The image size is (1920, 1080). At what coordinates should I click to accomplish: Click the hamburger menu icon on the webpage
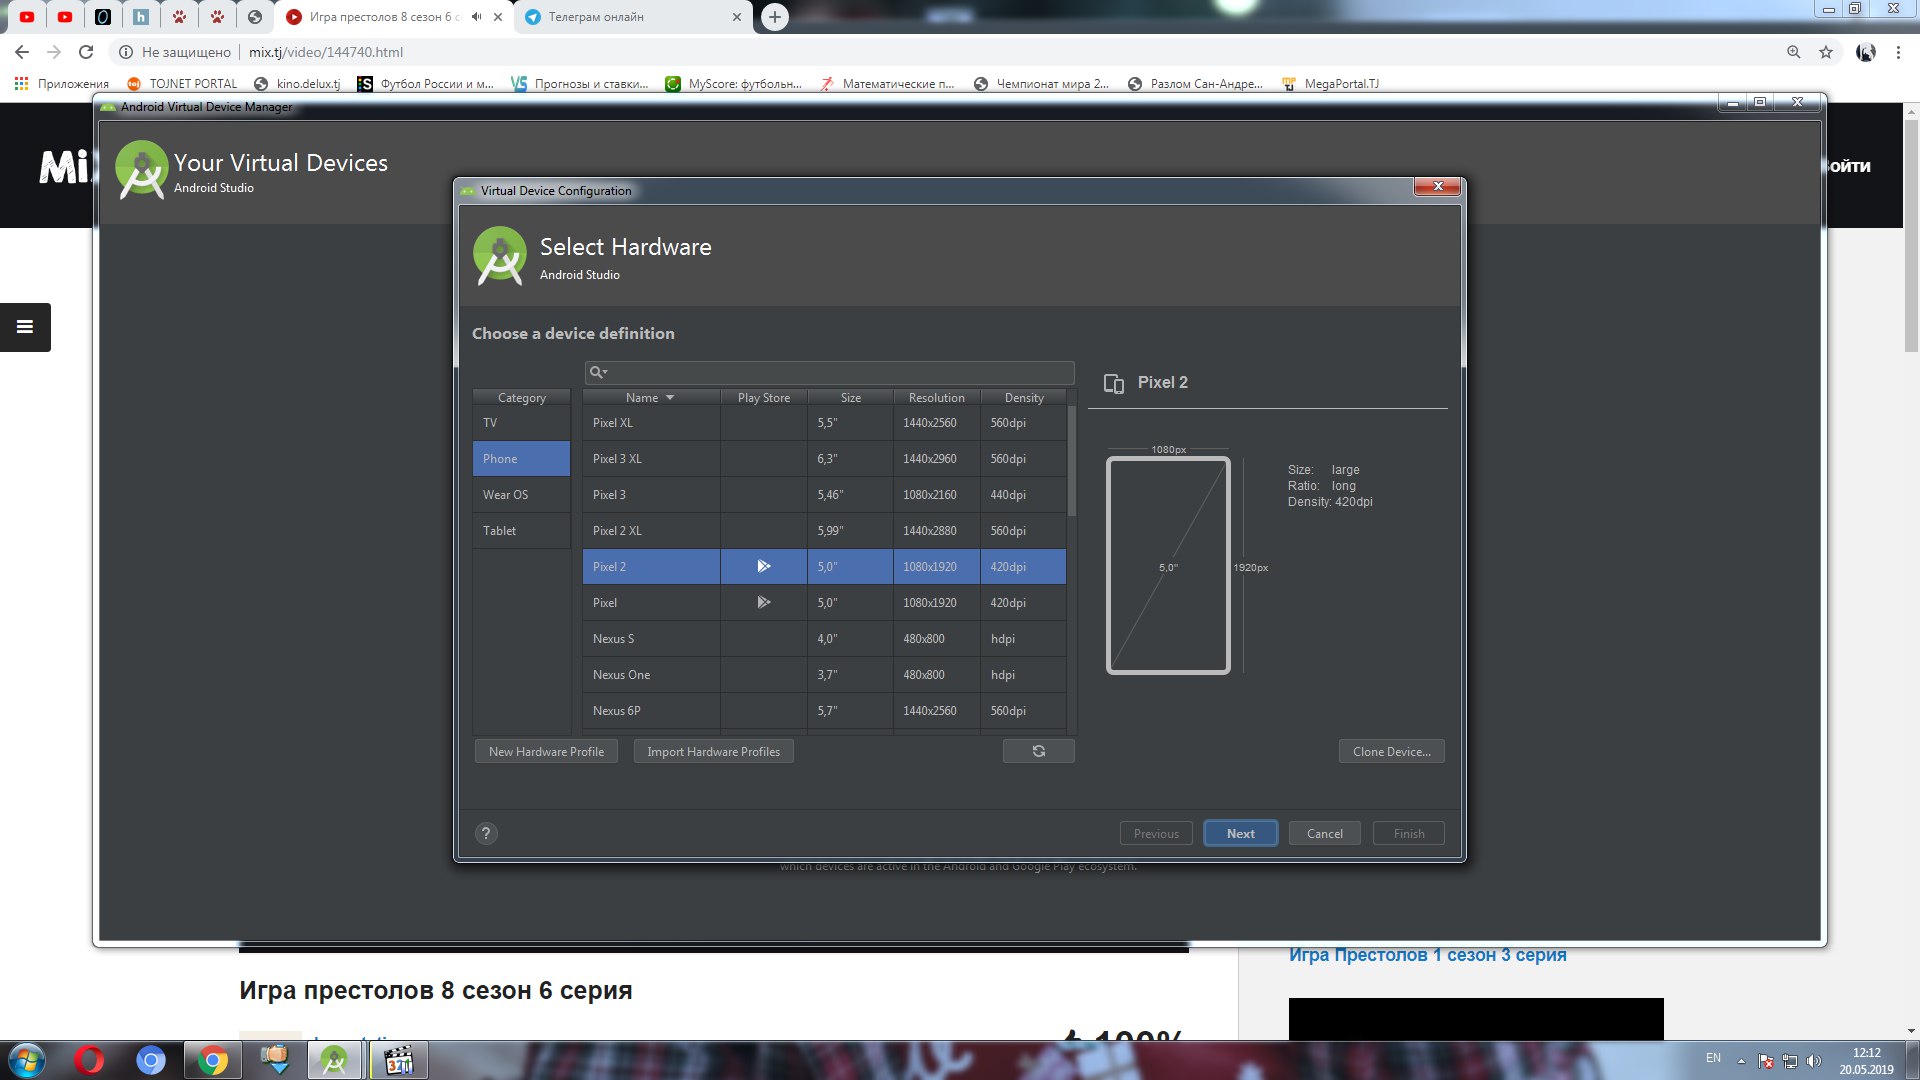pos(25,327)
